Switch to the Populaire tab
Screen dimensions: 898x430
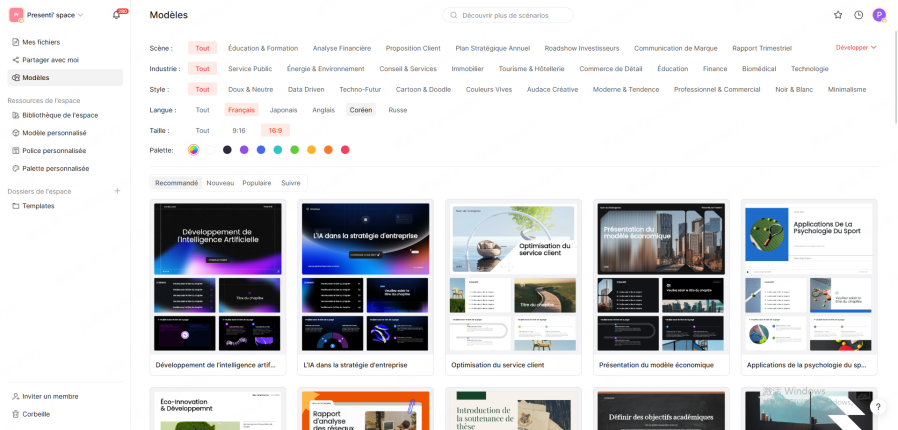[257, 183]
